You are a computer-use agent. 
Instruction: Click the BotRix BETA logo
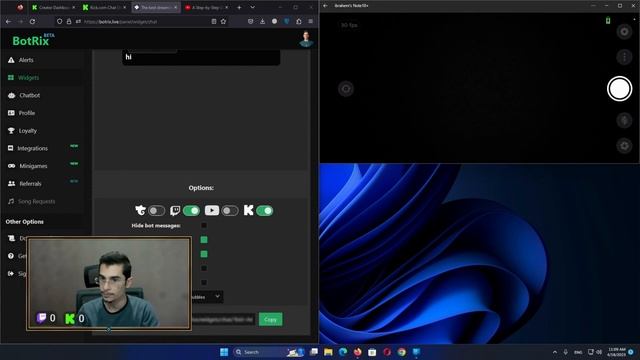33,40
